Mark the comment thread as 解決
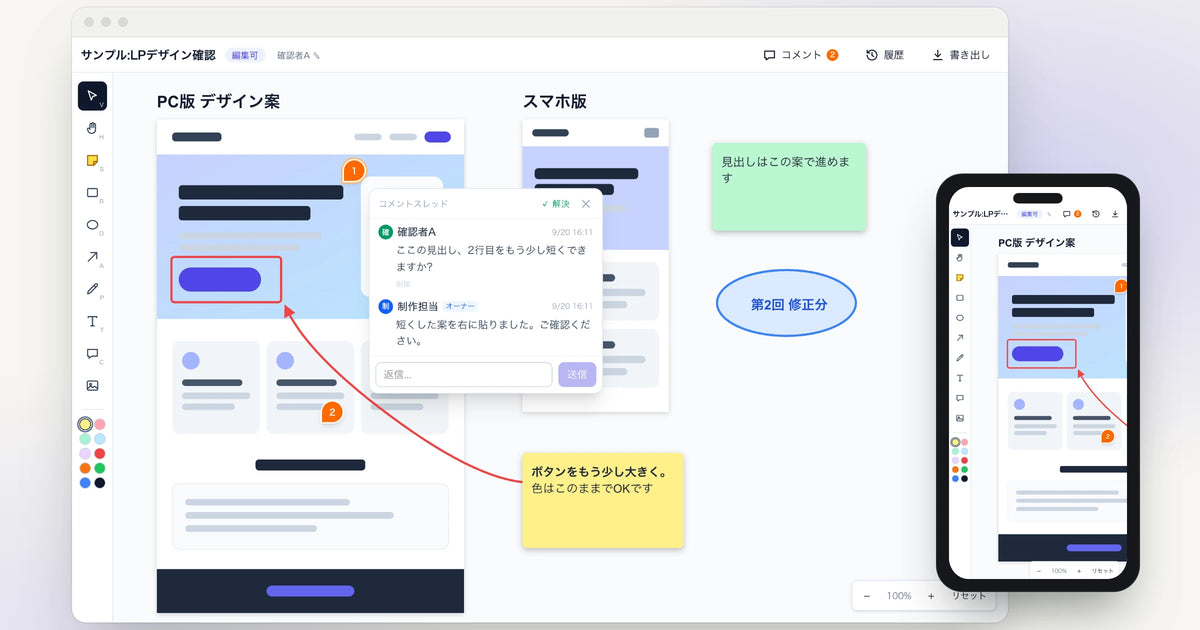The height and width of the screenshot is (630, 1200). (555, 204)
